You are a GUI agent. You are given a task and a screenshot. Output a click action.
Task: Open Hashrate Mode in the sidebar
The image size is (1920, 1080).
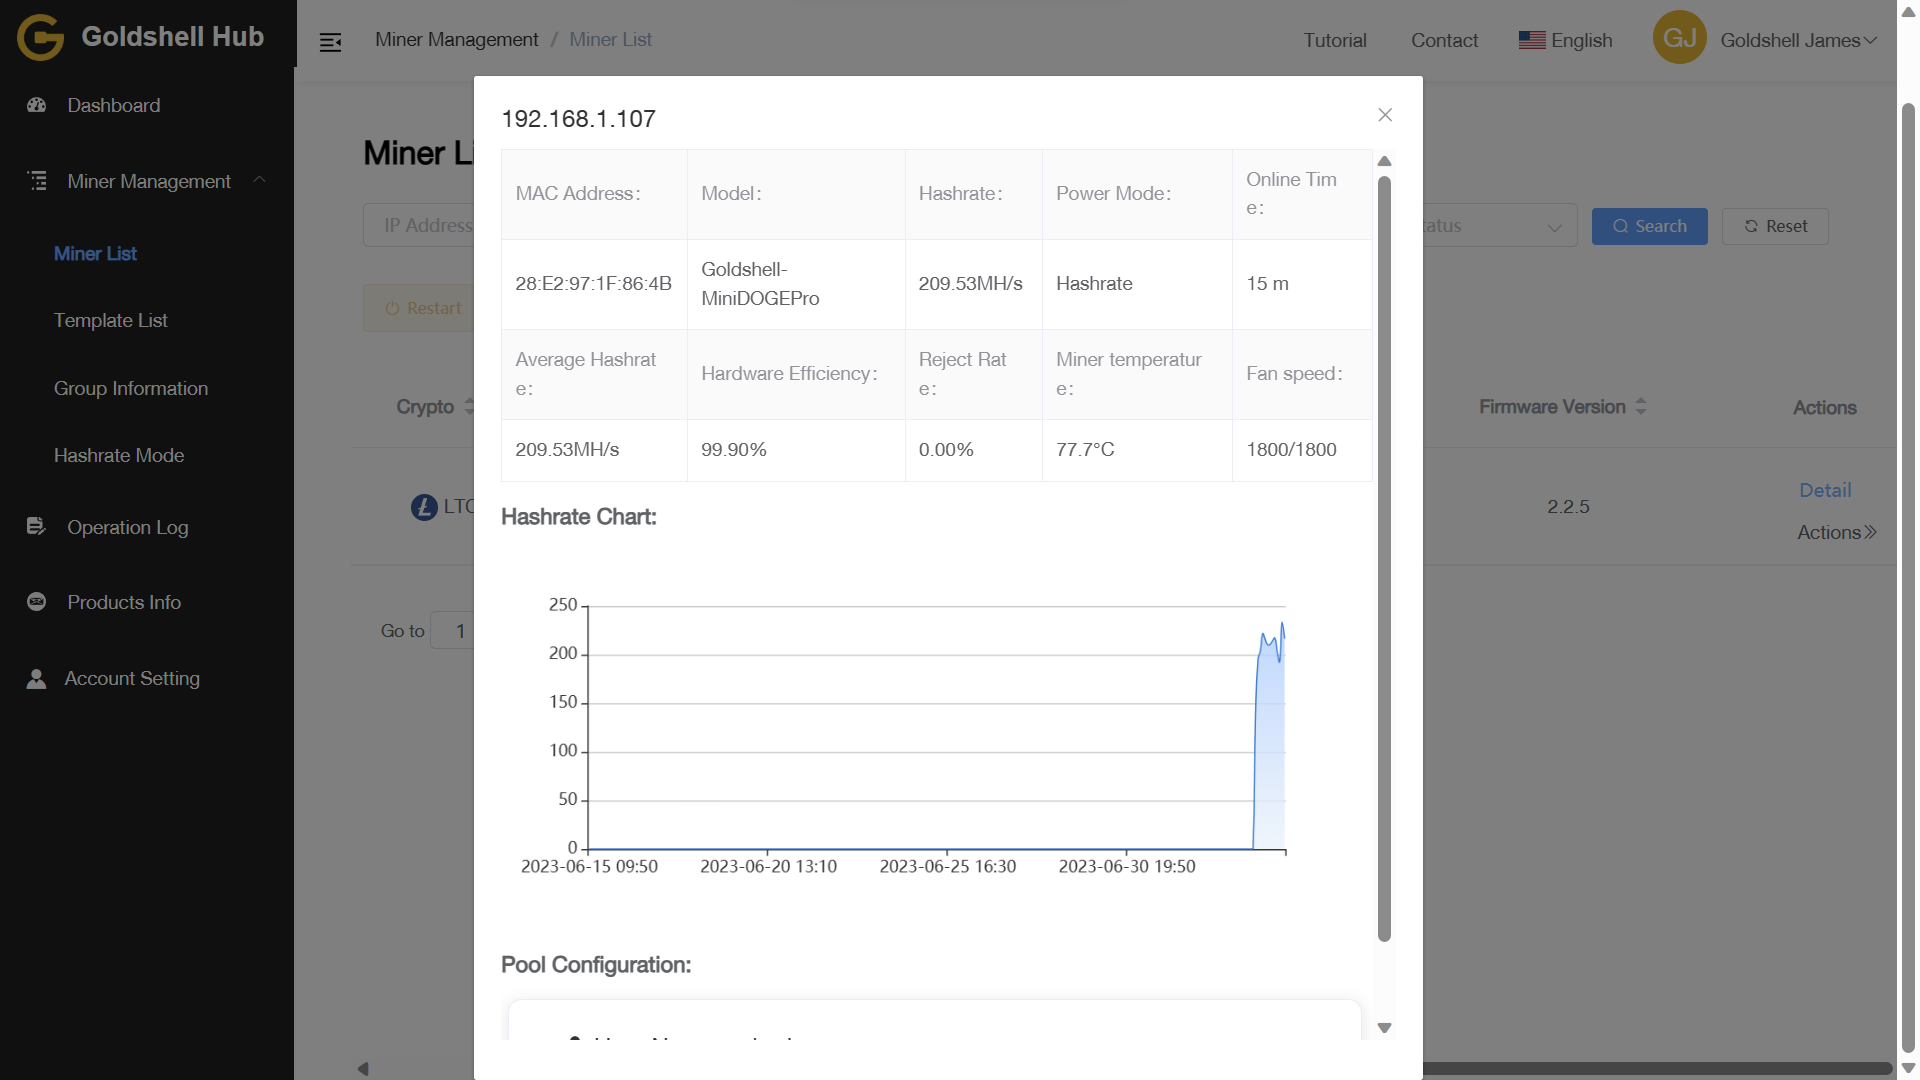[x=119, y=455]
